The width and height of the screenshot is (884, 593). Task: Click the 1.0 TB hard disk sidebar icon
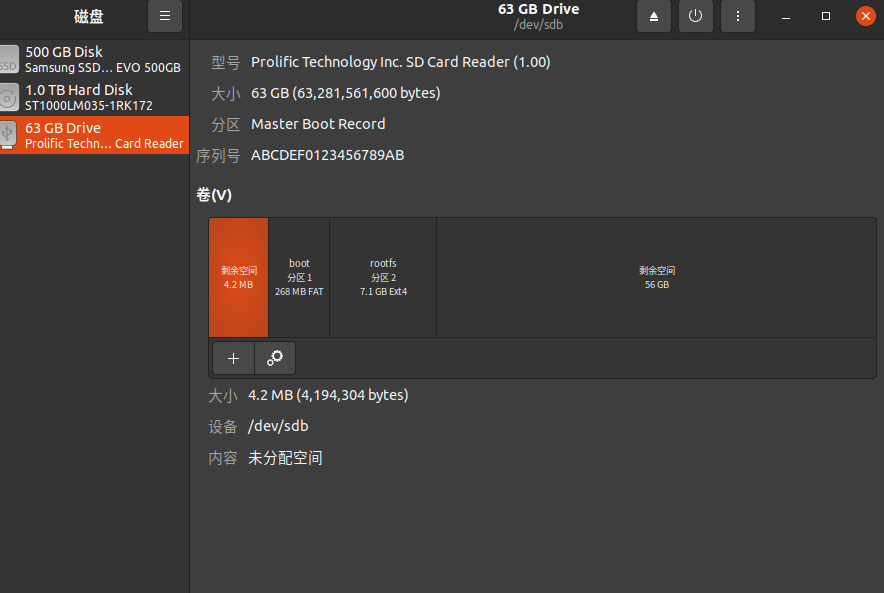point(9,96)
